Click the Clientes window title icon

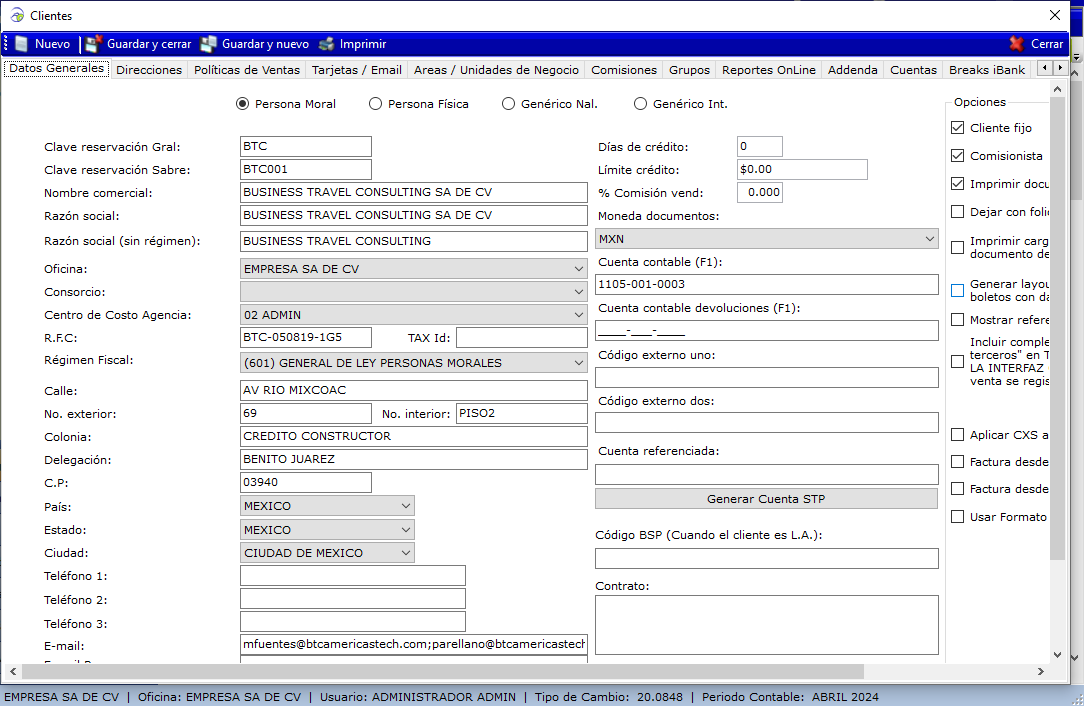click(16, 16)
